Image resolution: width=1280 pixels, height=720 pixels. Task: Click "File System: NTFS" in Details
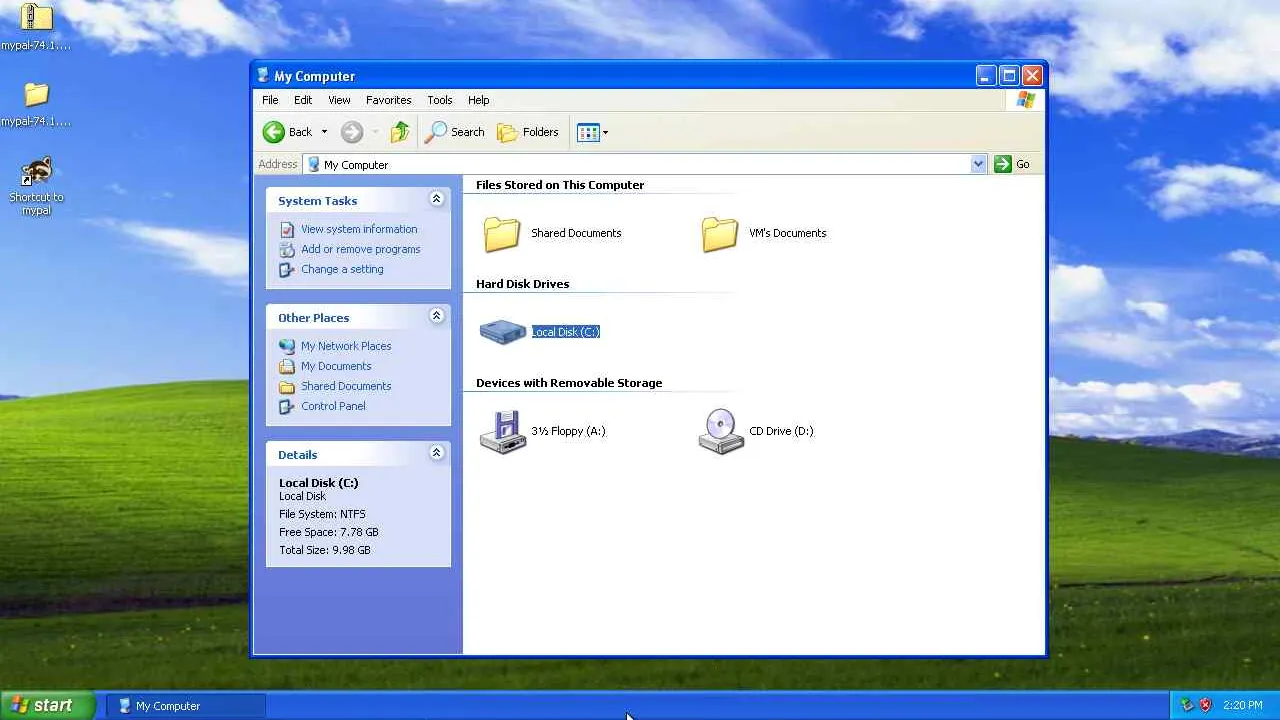click(x=322, y=514)
